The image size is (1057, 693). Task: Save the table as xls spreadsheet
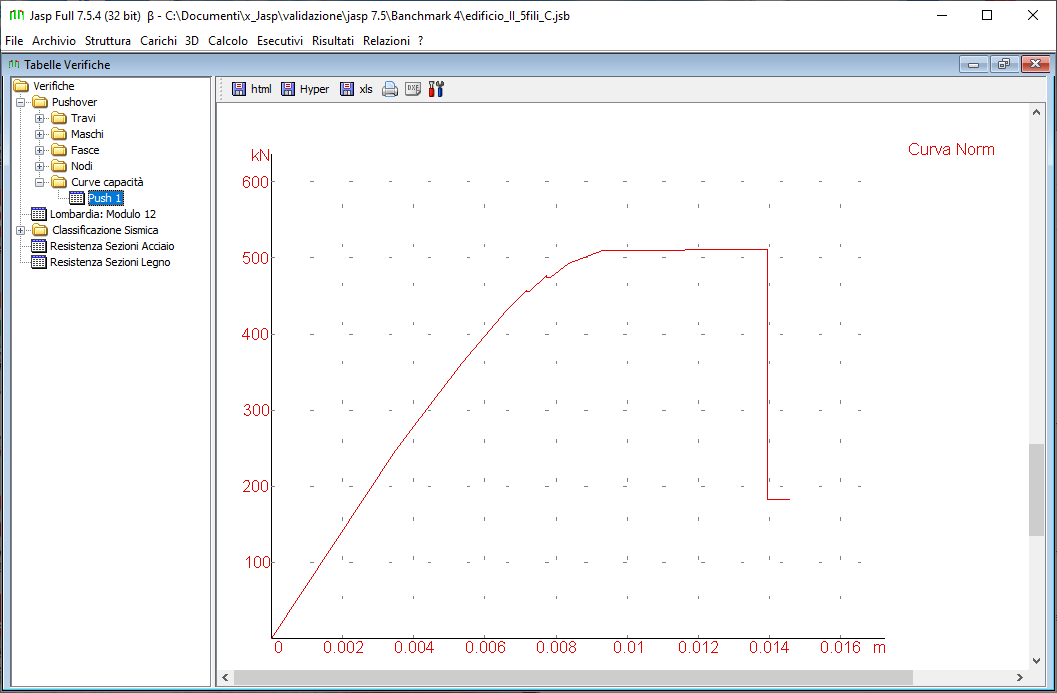click(x=356, y=89)
